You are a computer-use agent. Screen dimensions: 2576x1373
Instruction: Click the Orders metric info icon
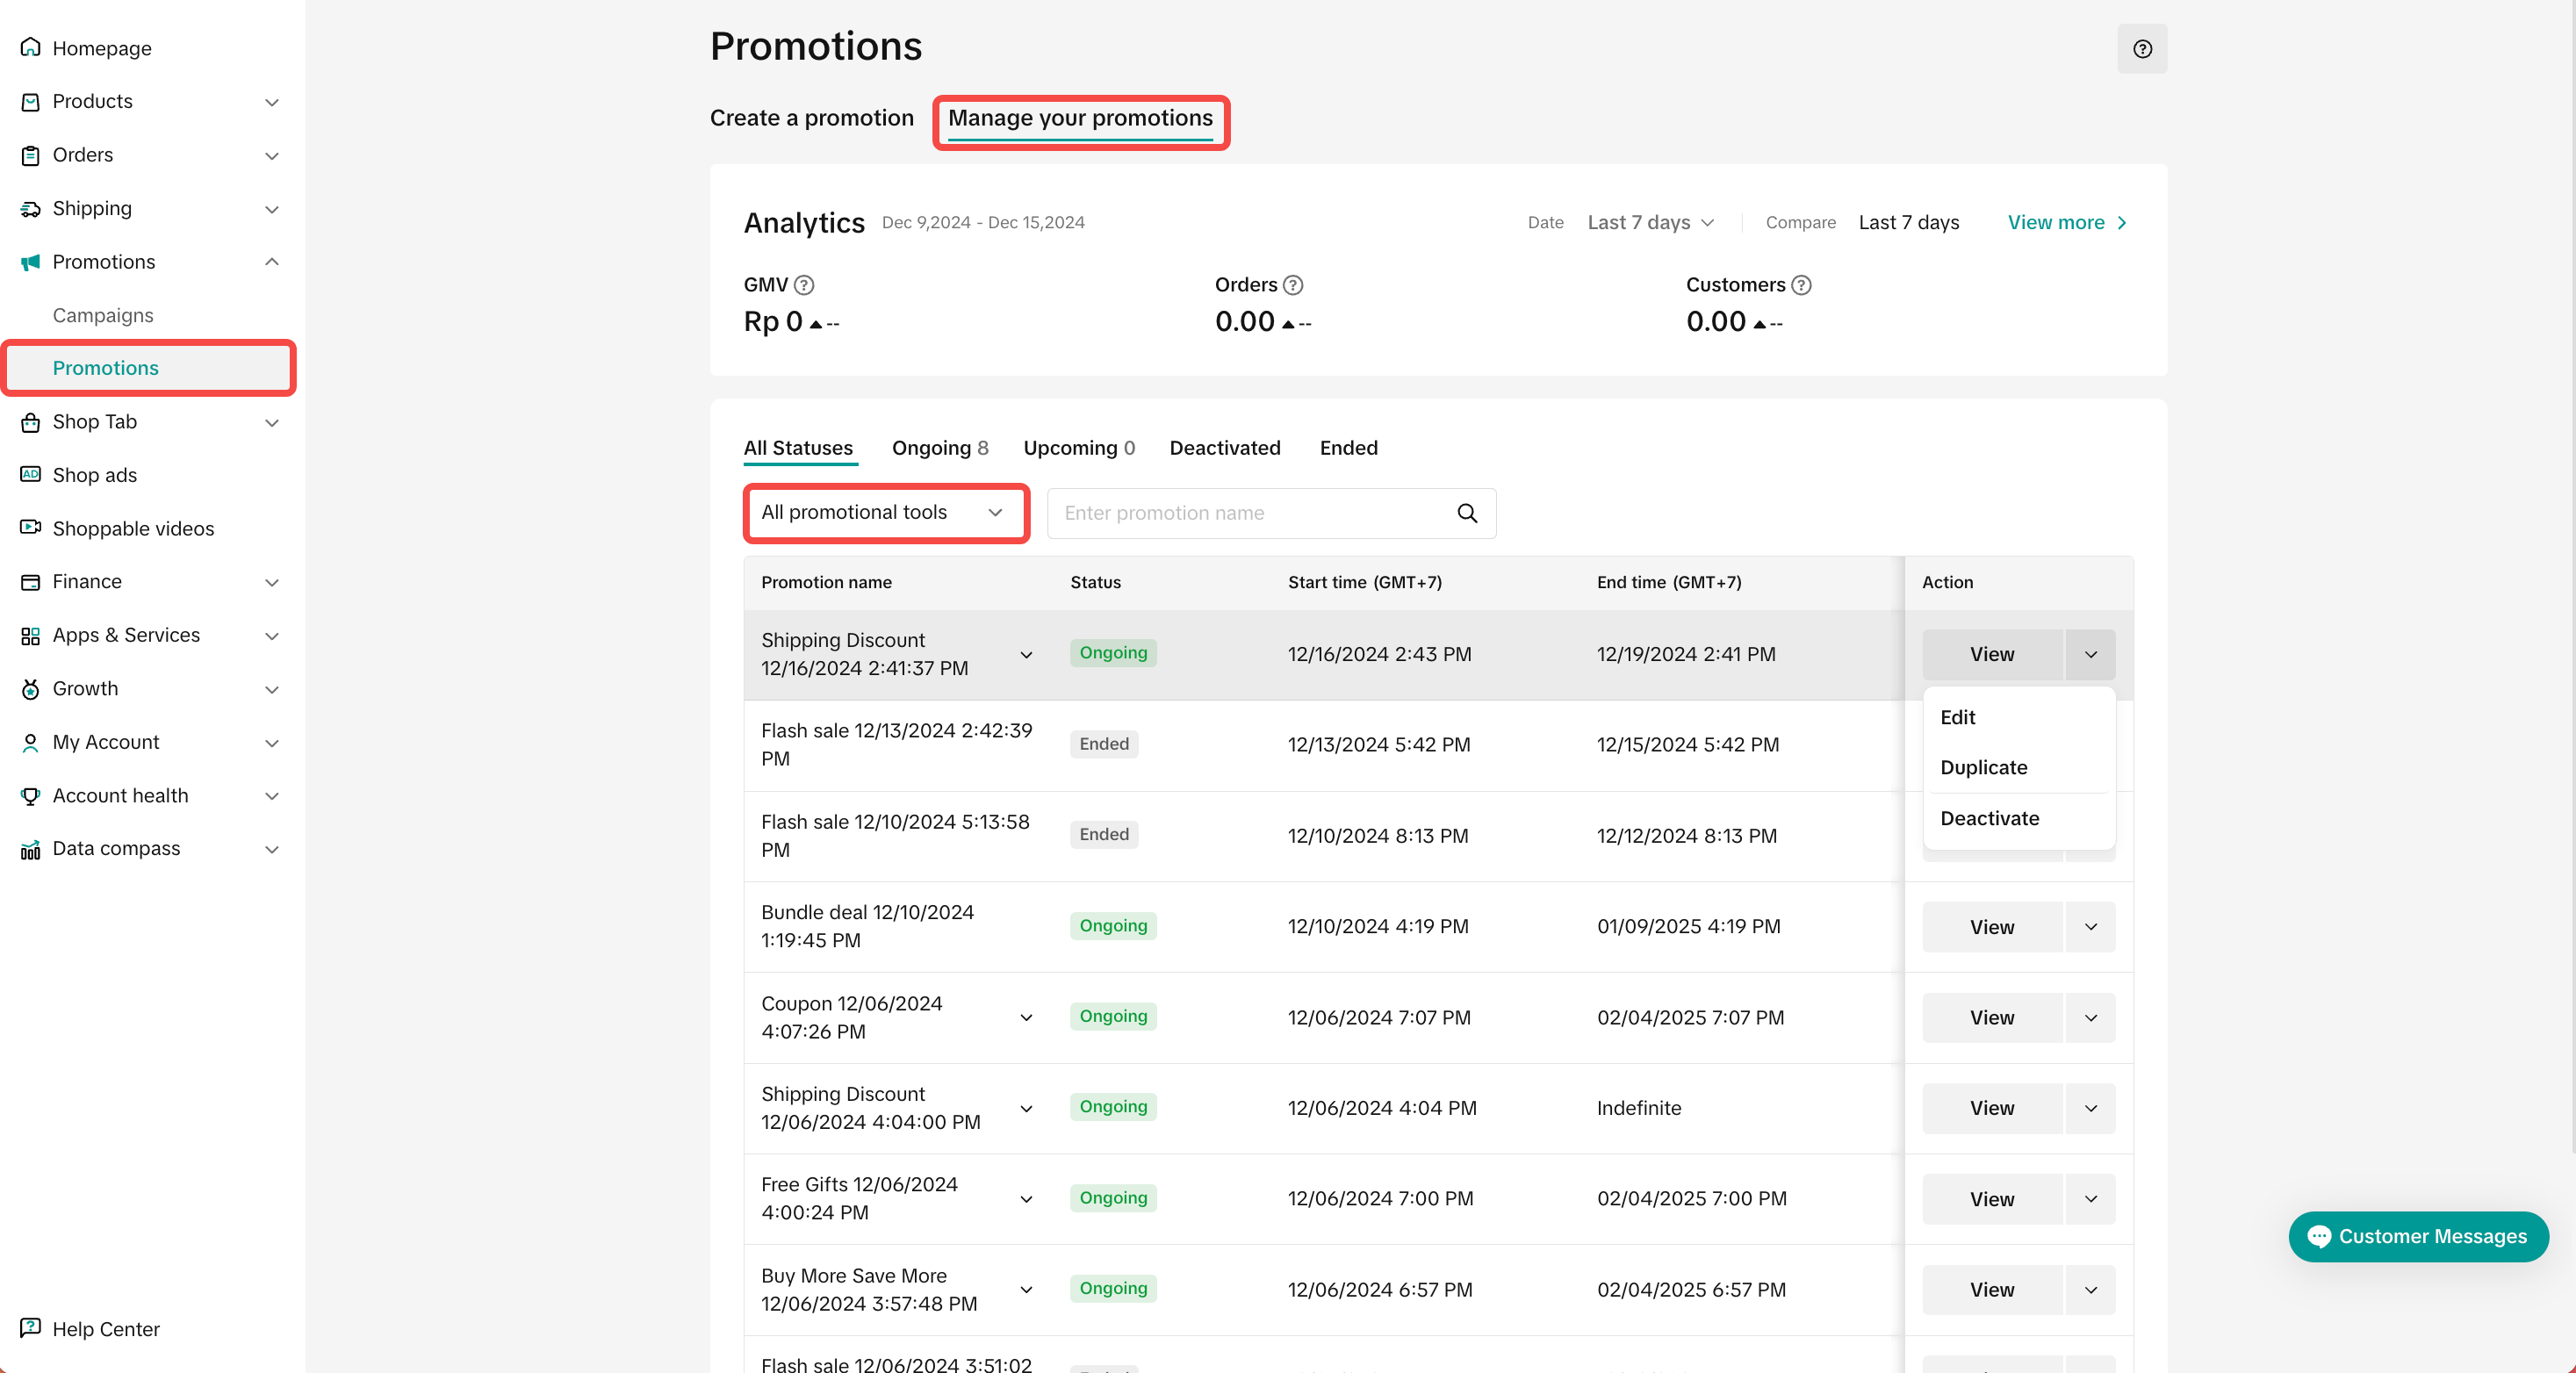coord(1292,285)
